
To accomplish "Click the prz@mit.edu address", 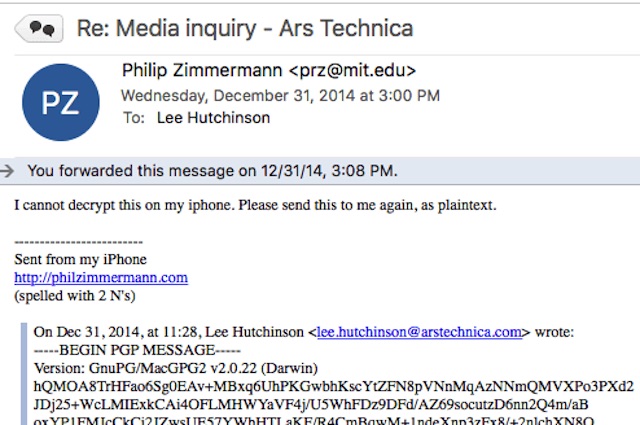I will point(353,71).
